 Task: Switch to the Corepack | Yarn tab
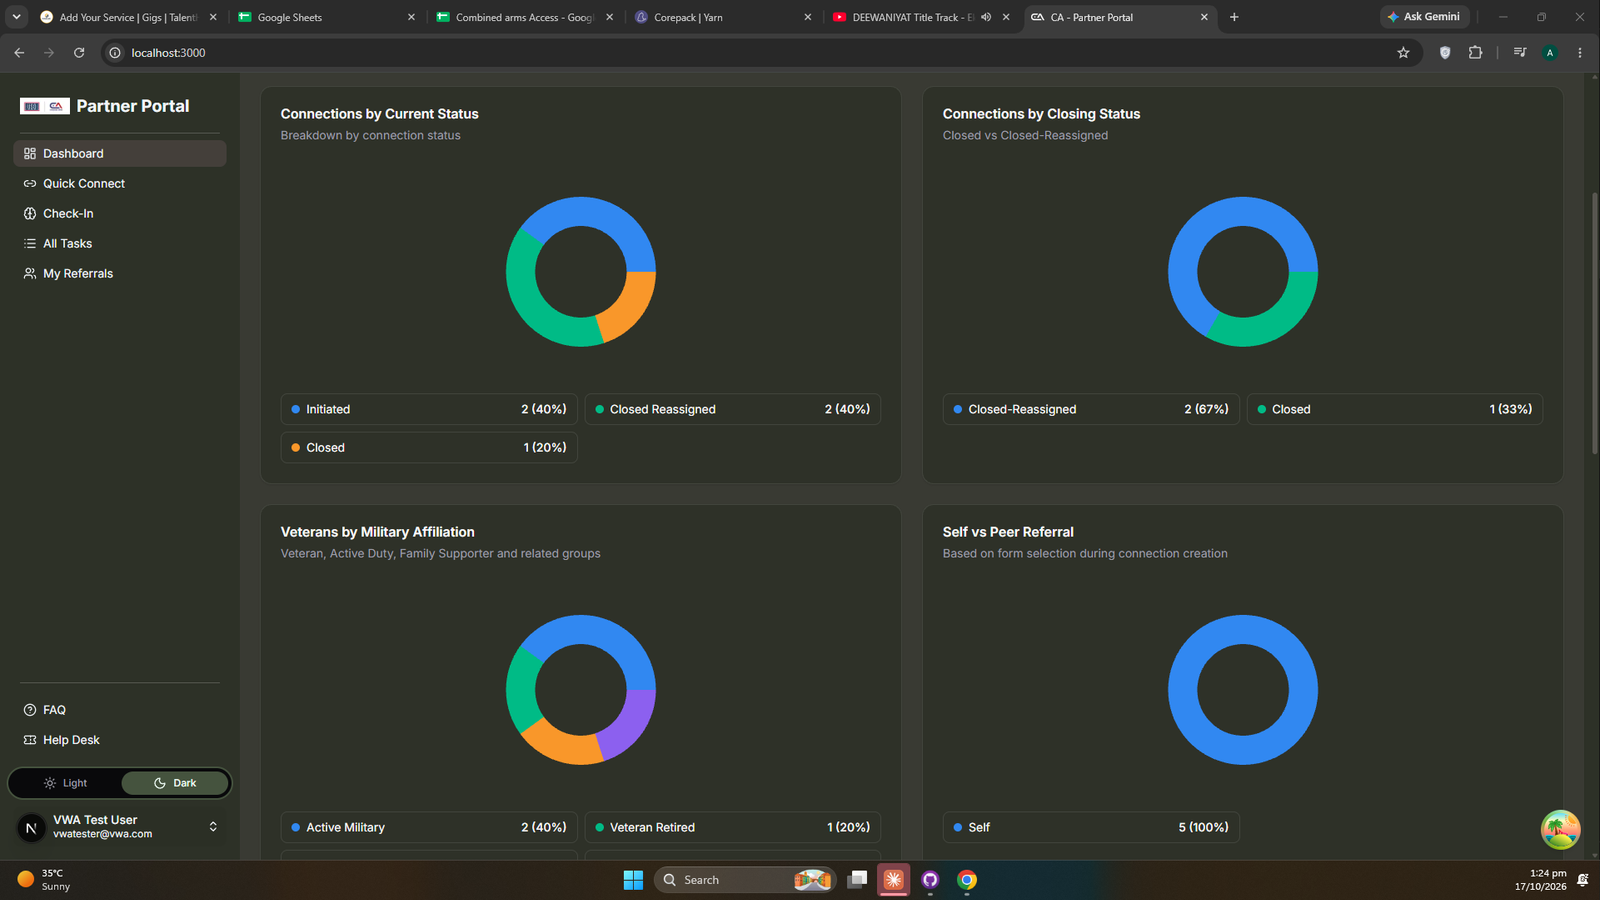[x=724, y=17]
